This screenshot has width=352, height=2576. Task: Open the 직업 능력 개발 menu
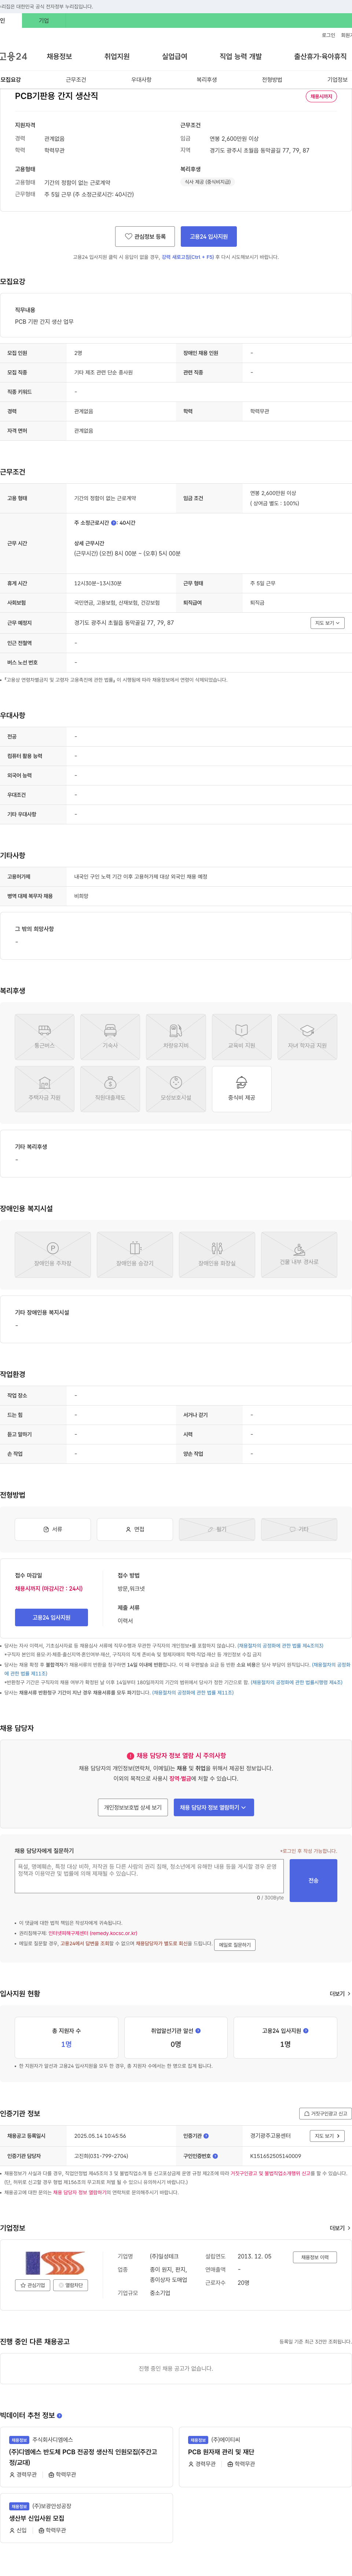coord(241,56)
